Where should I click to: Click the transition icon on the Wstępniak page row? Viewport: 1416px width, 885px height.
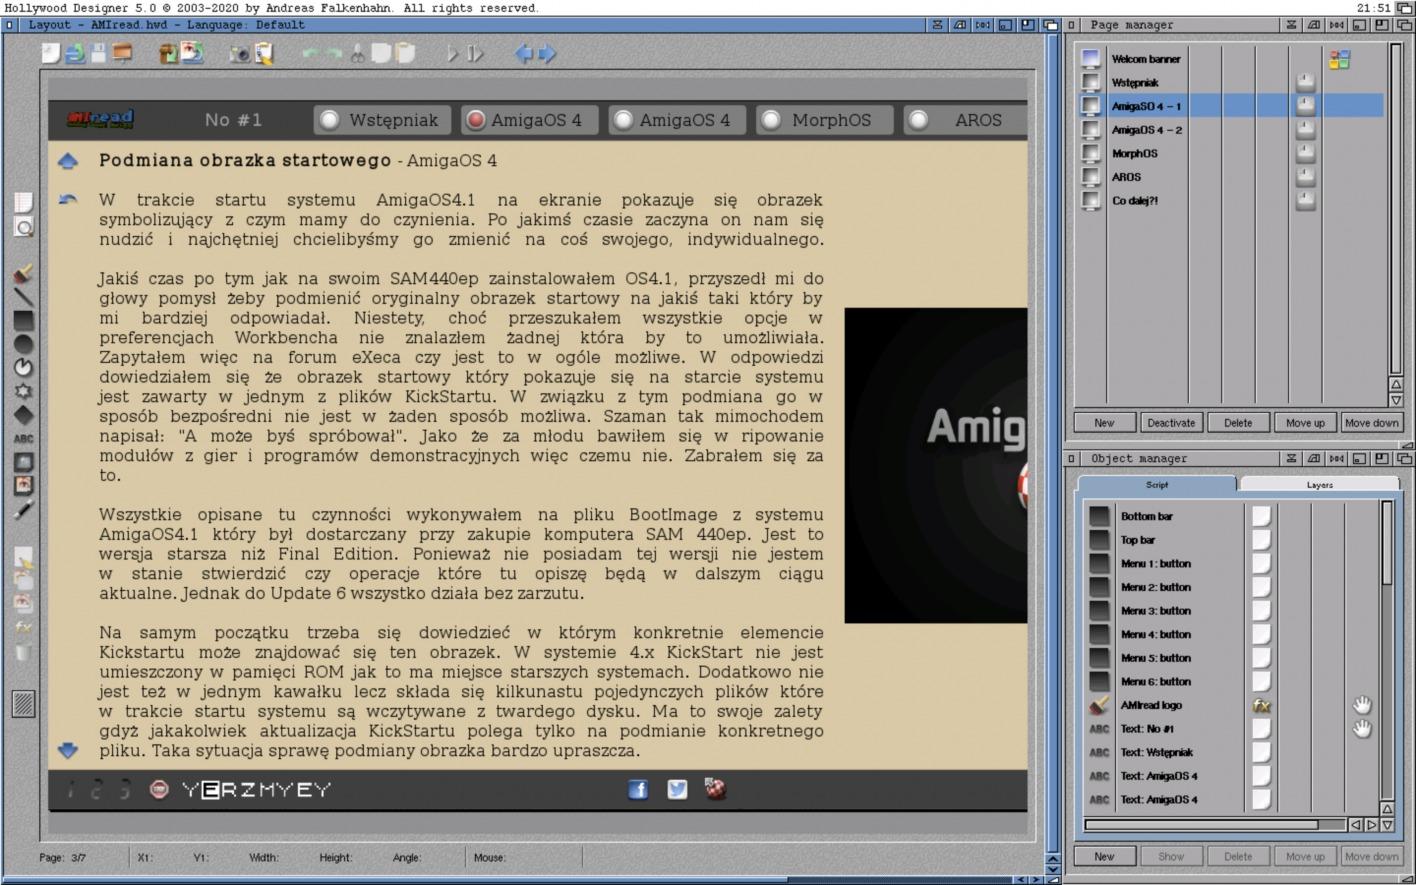(1305, 82)
